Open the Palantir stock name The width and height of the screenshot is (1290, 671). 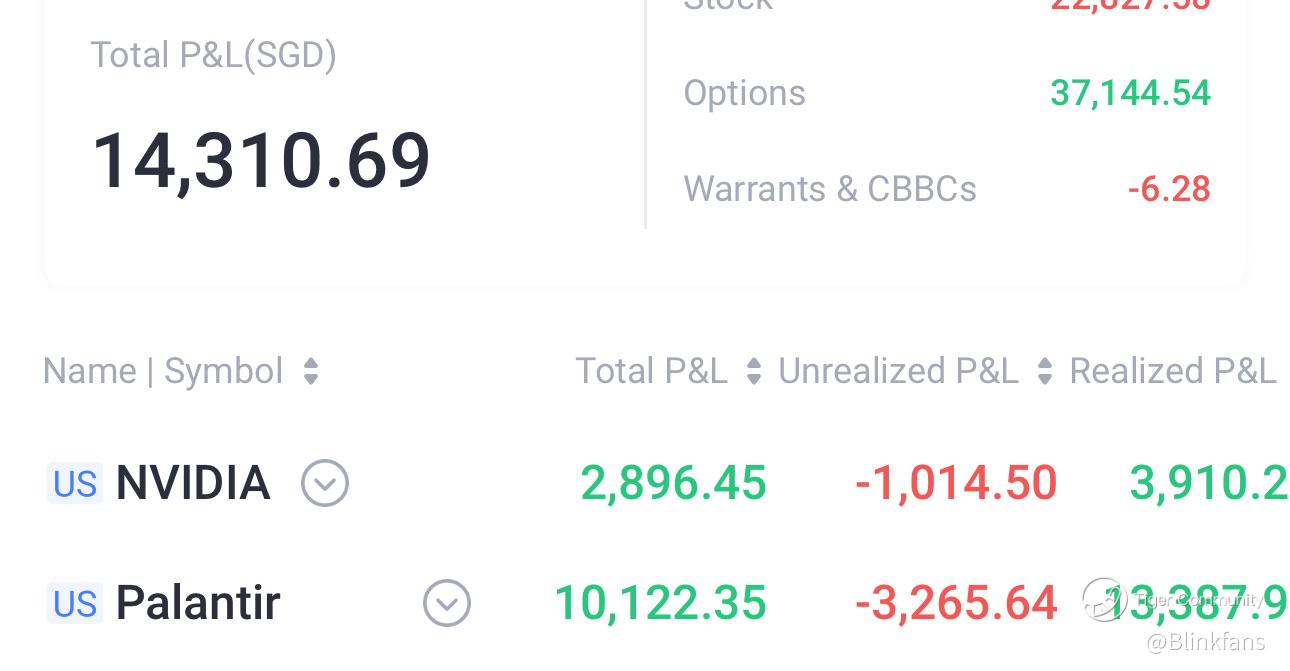point(198,604)
